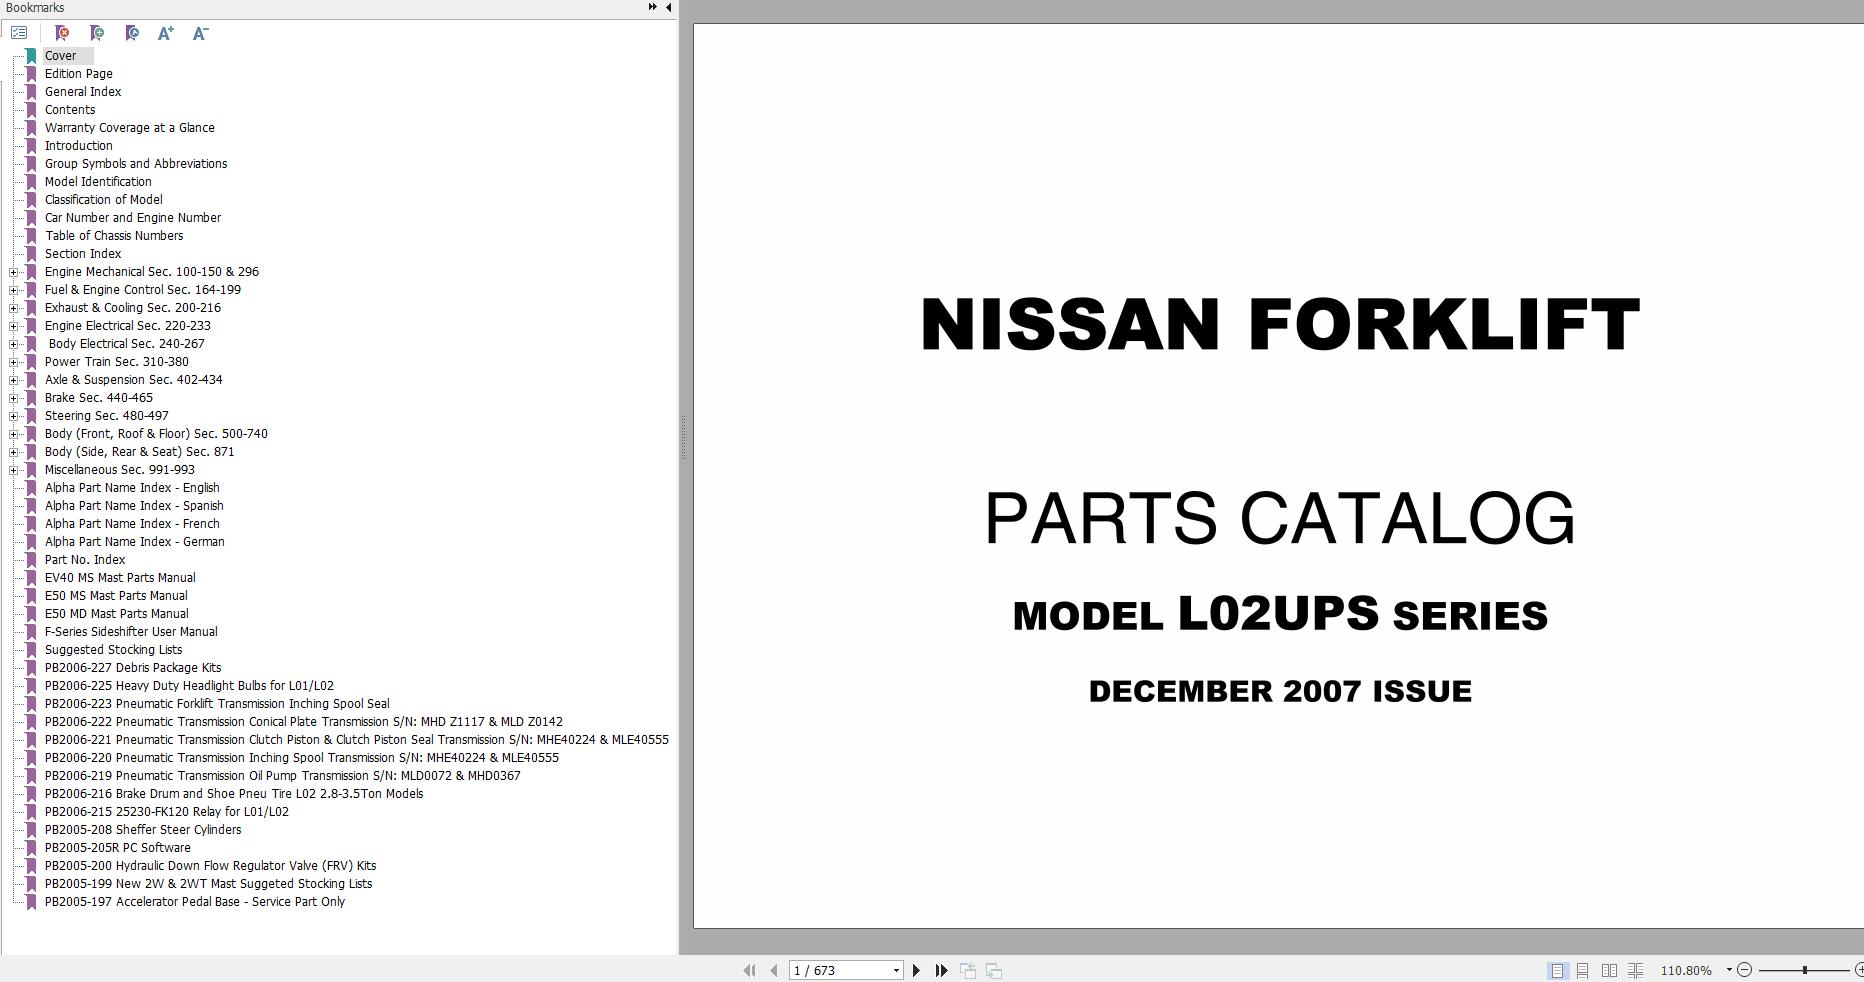This screenshot has width=1864, height=982.
Task: Open EV40 MS Mast Parts Manual bookmark
Action: [120, 578]
